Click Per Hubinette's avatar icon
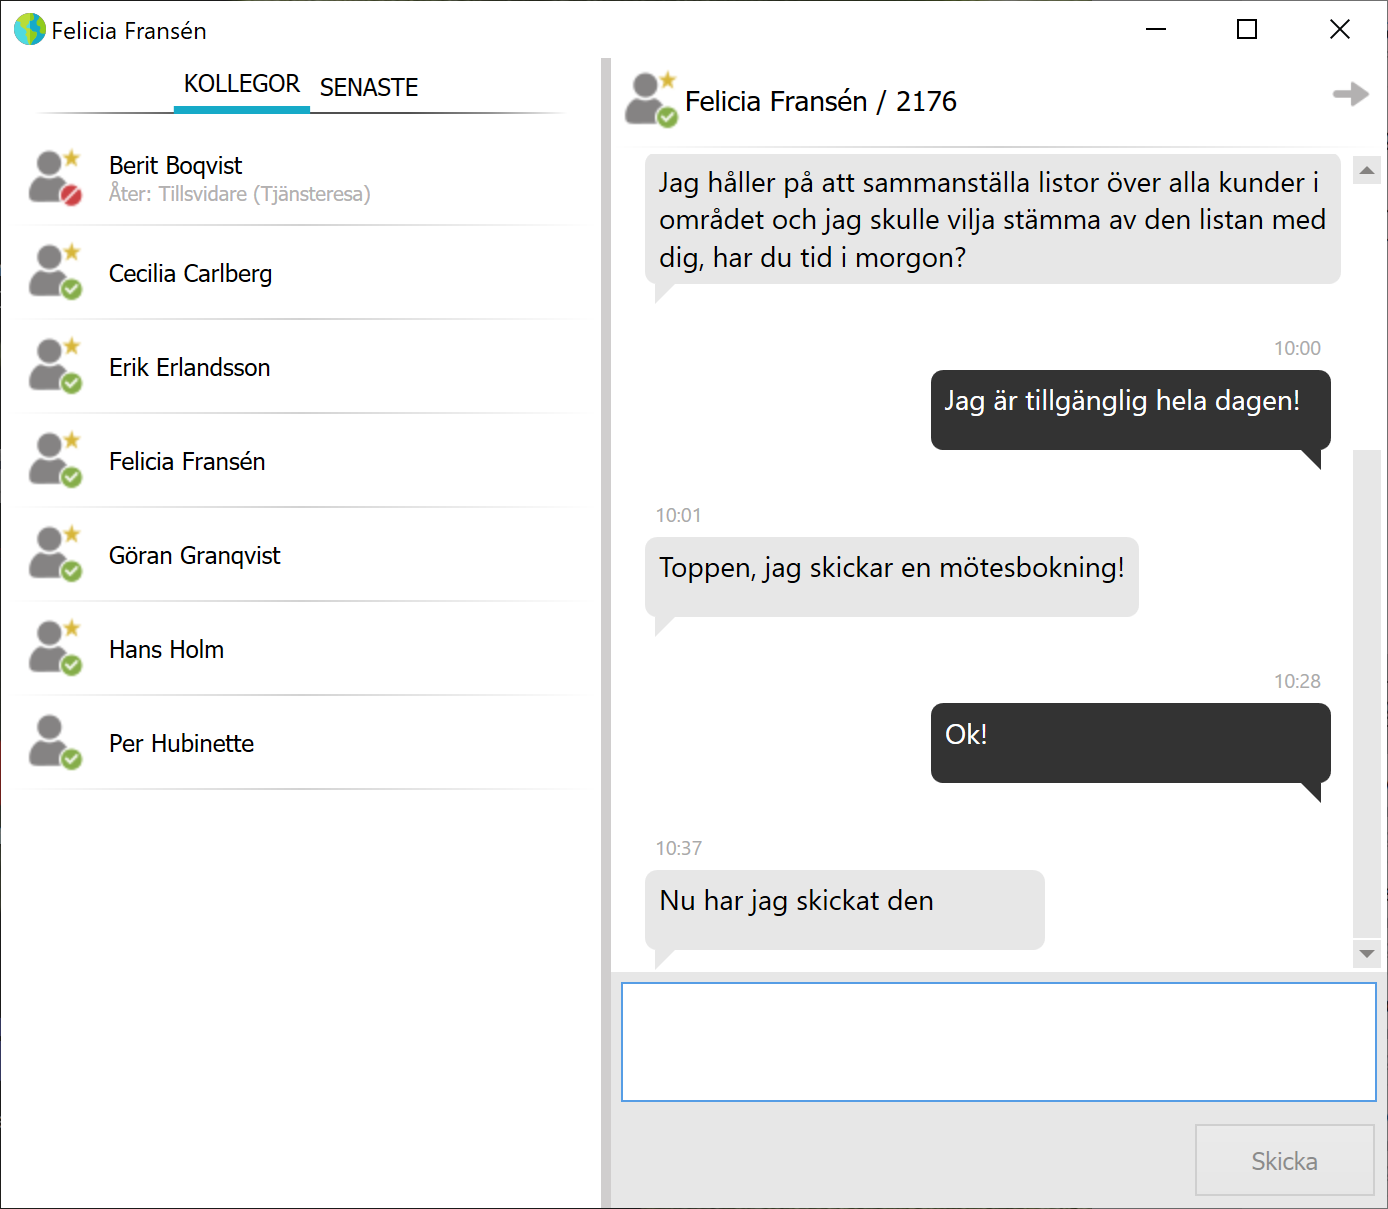Image resolution: width=1388 pixels, height=1209 pixels. (55, 742)
